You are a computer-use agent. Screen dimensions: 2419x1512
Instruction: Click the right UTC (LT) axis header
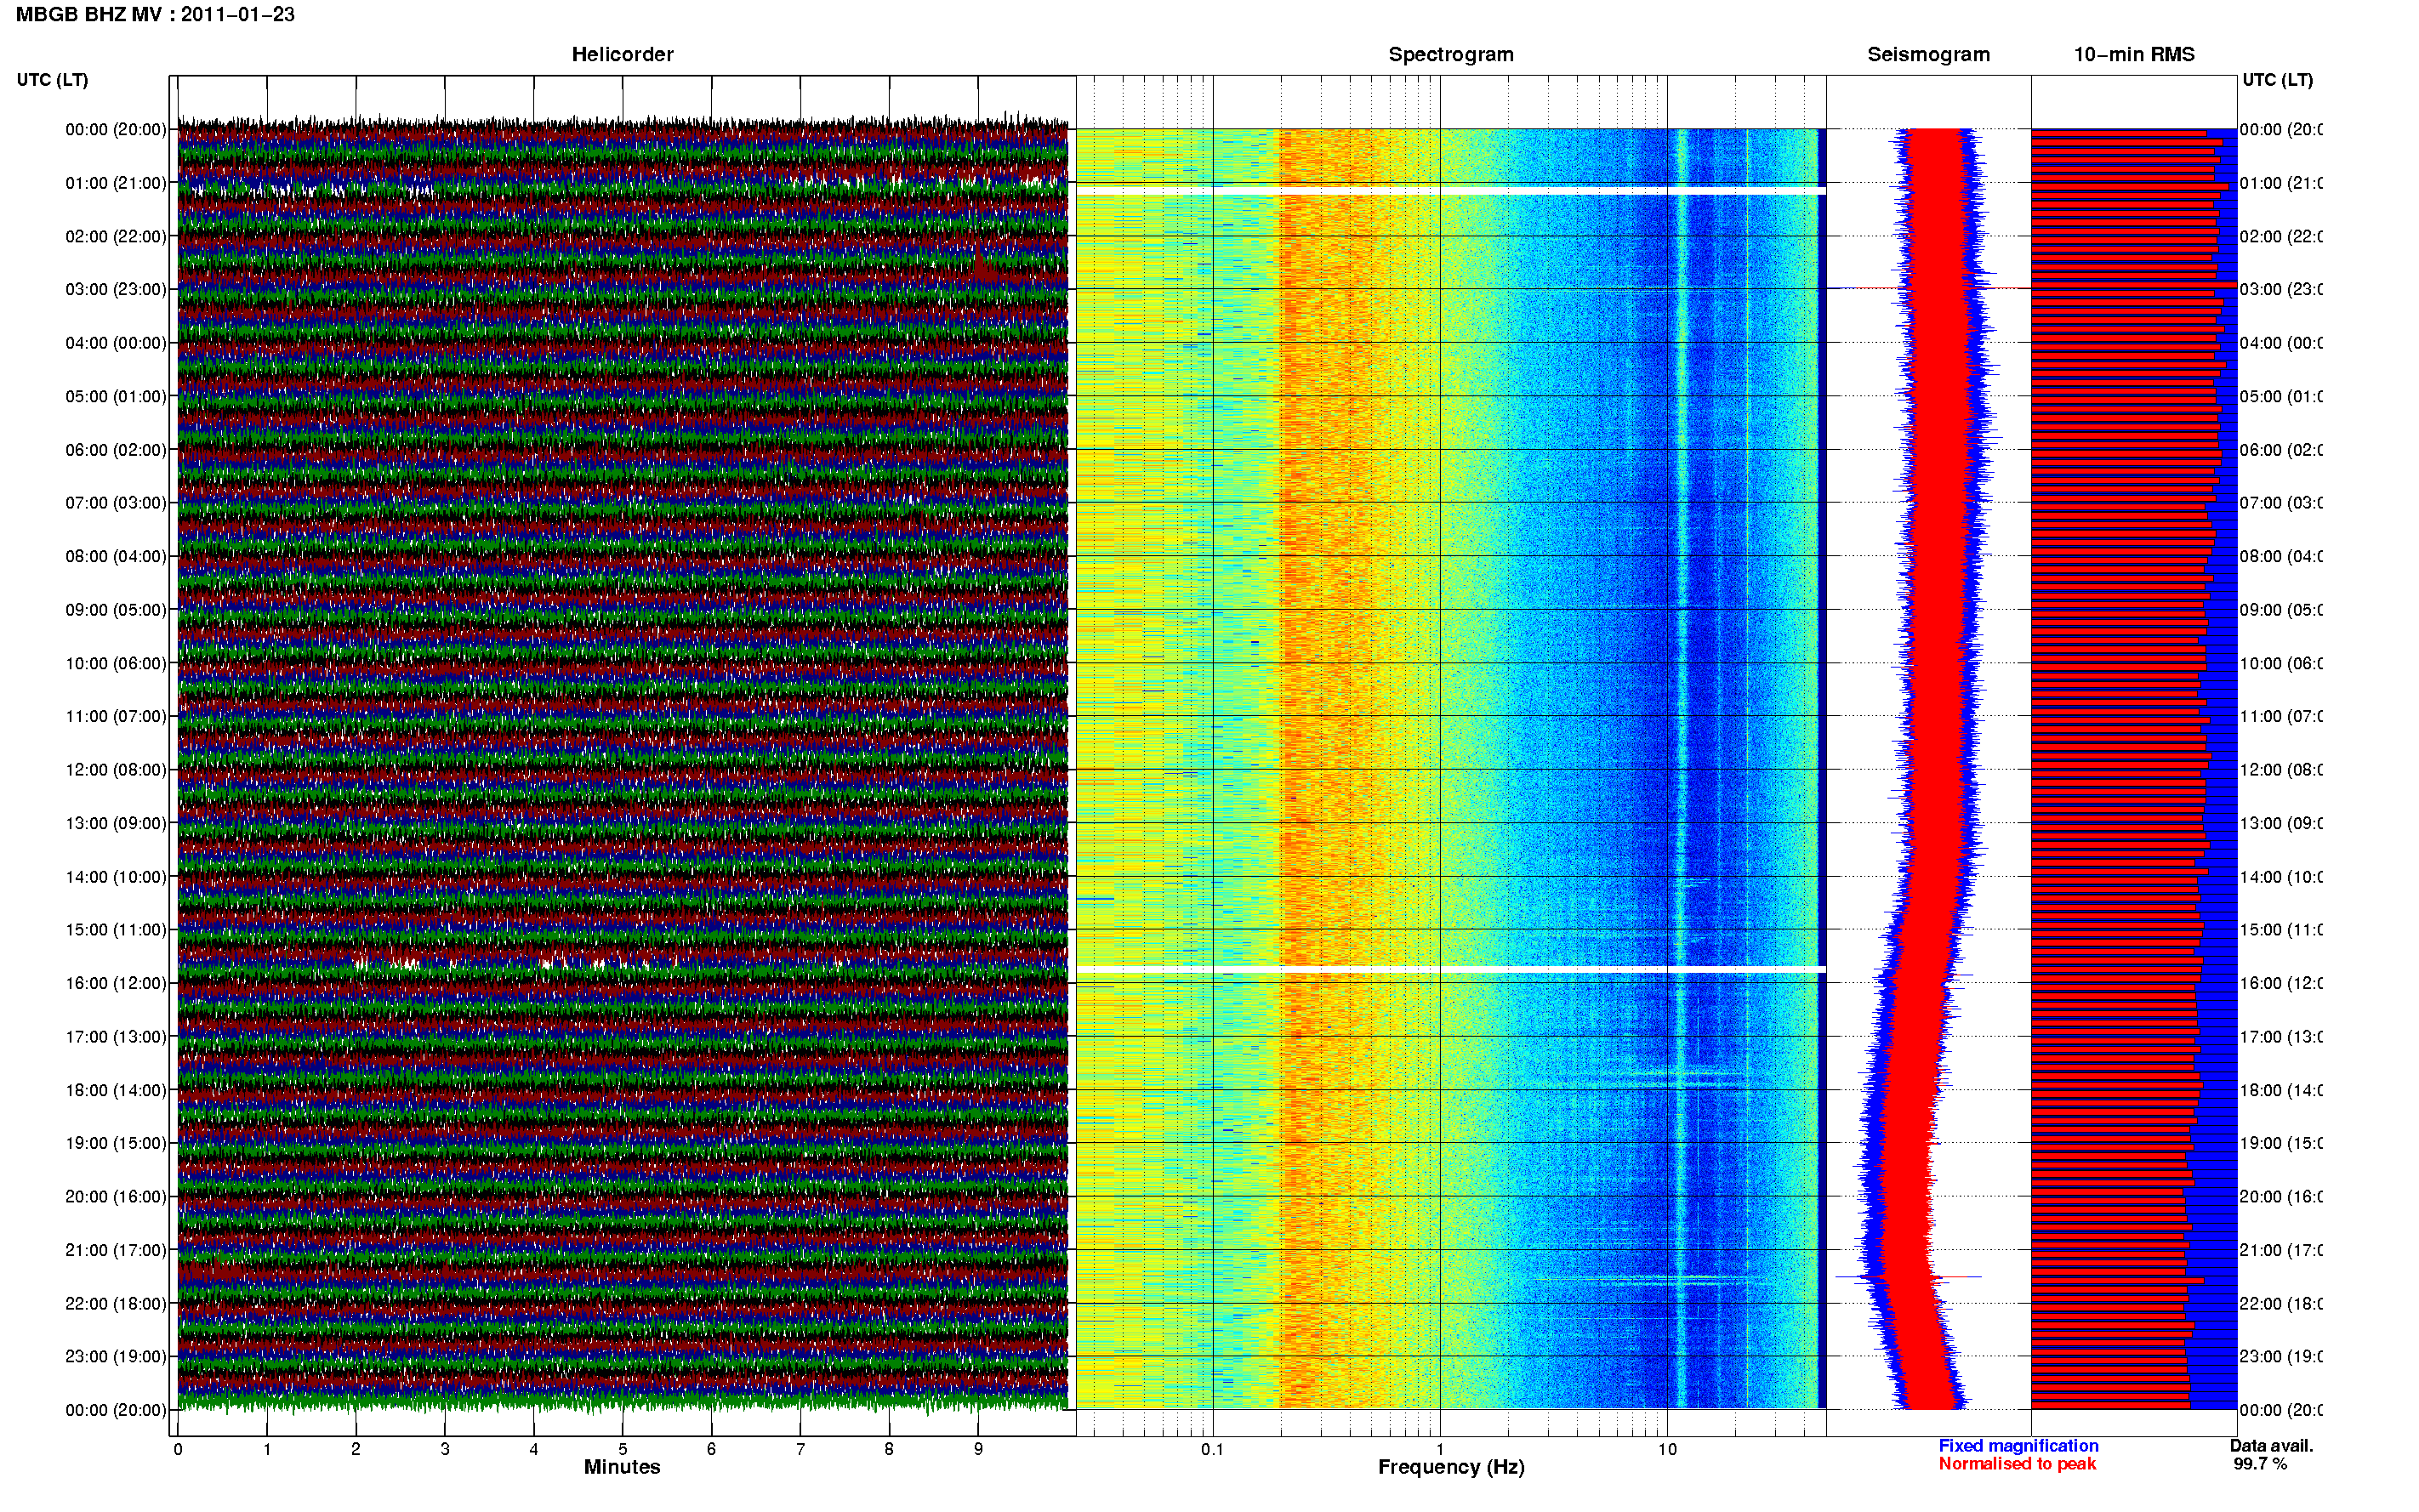coord(2277,79)
